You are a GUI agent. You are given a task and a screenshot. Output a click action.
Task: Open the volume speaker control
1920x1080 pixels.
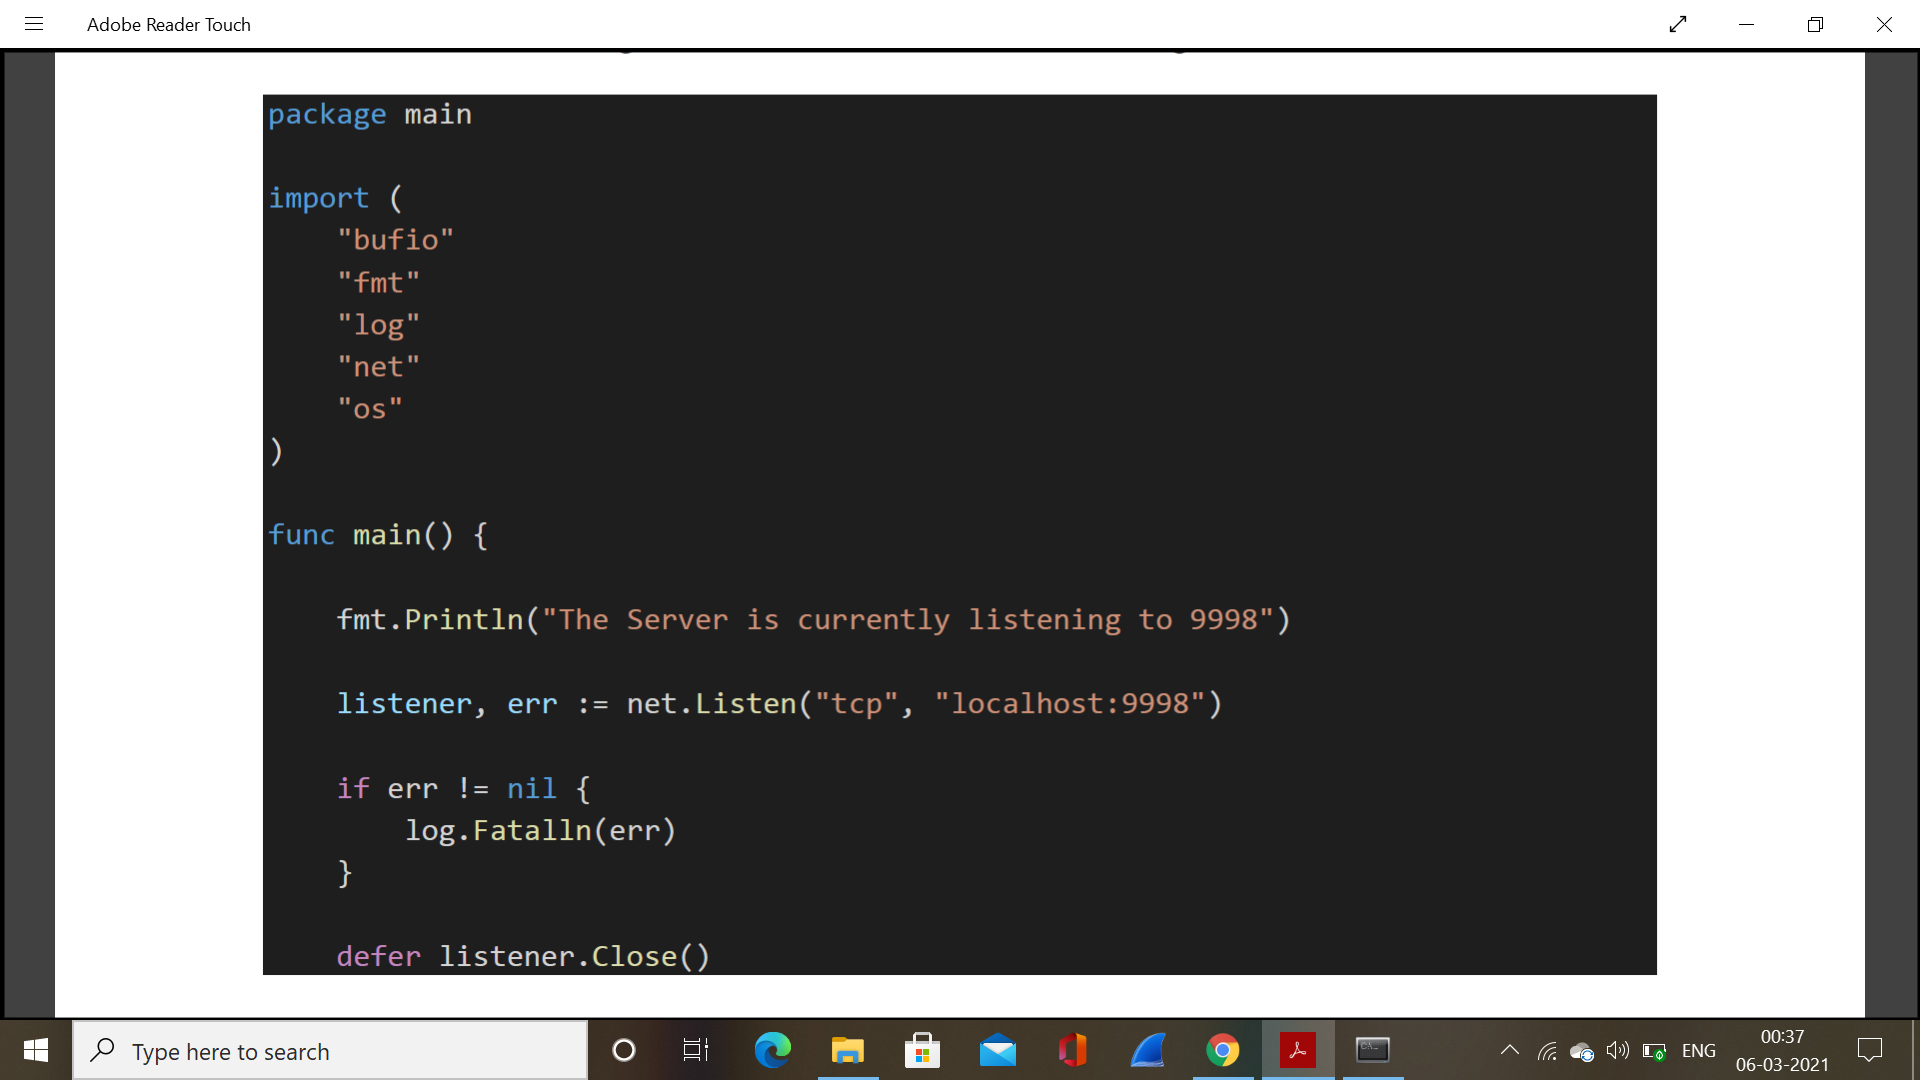(x=1617, y=1051)
